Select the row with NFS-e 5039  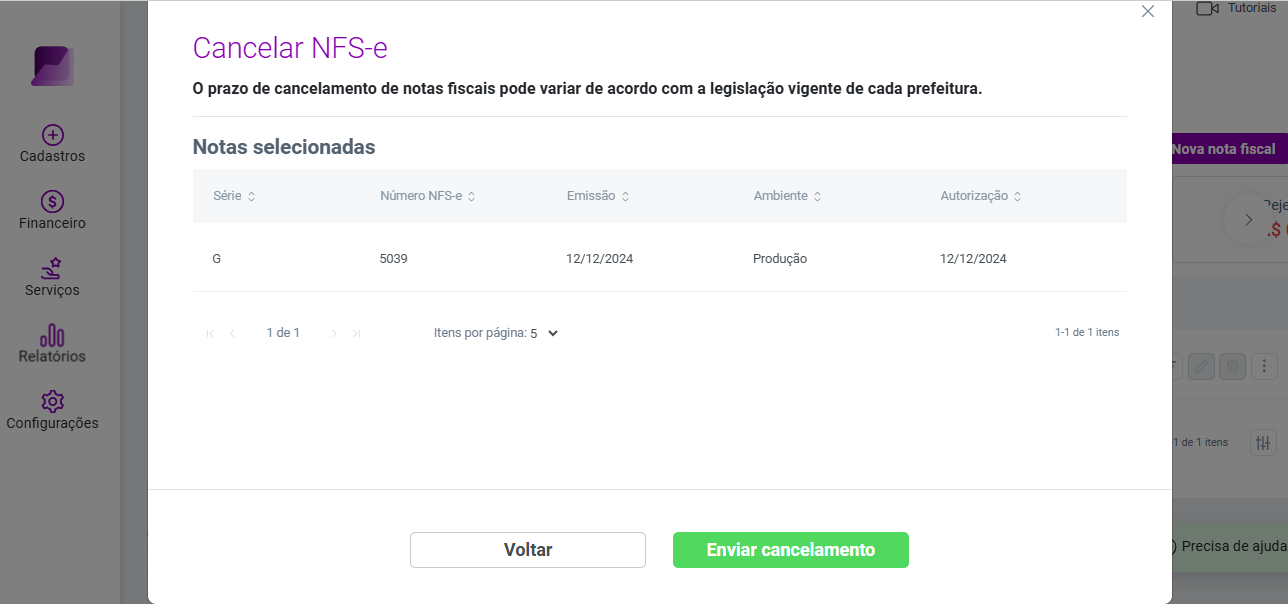pos(660,258)
